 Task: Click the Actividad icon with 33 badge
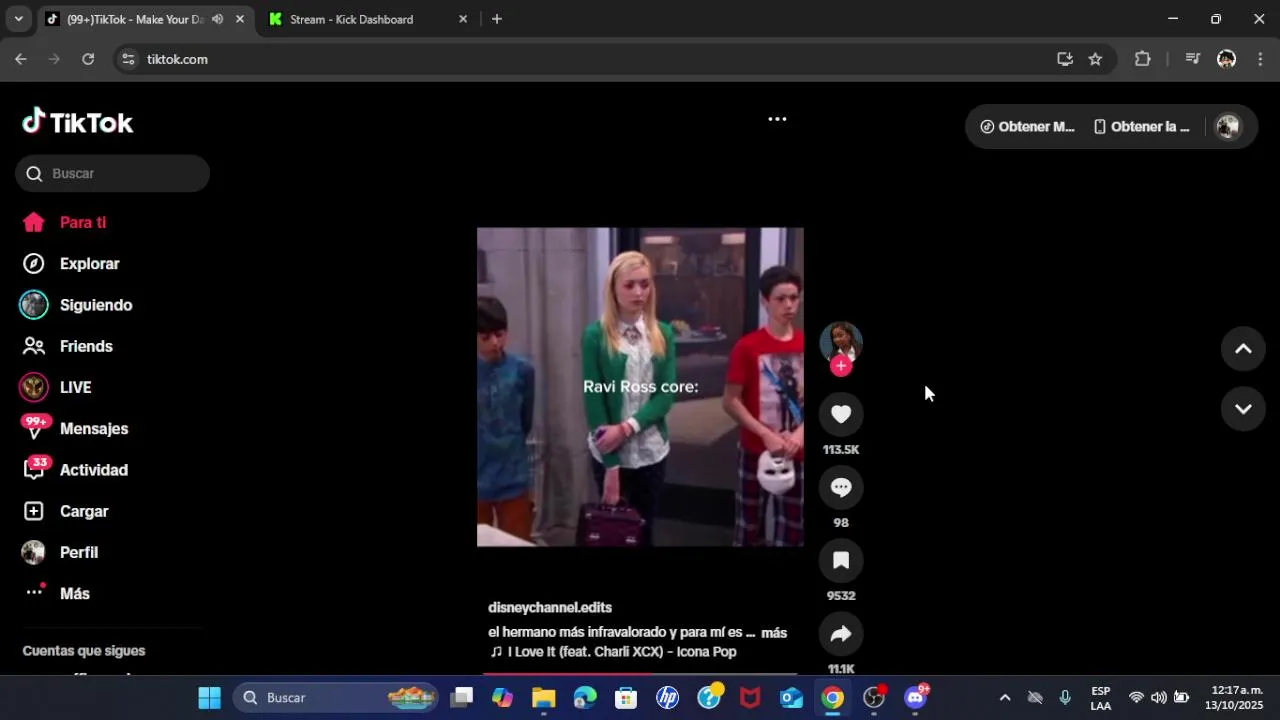(x=36, y=469)
